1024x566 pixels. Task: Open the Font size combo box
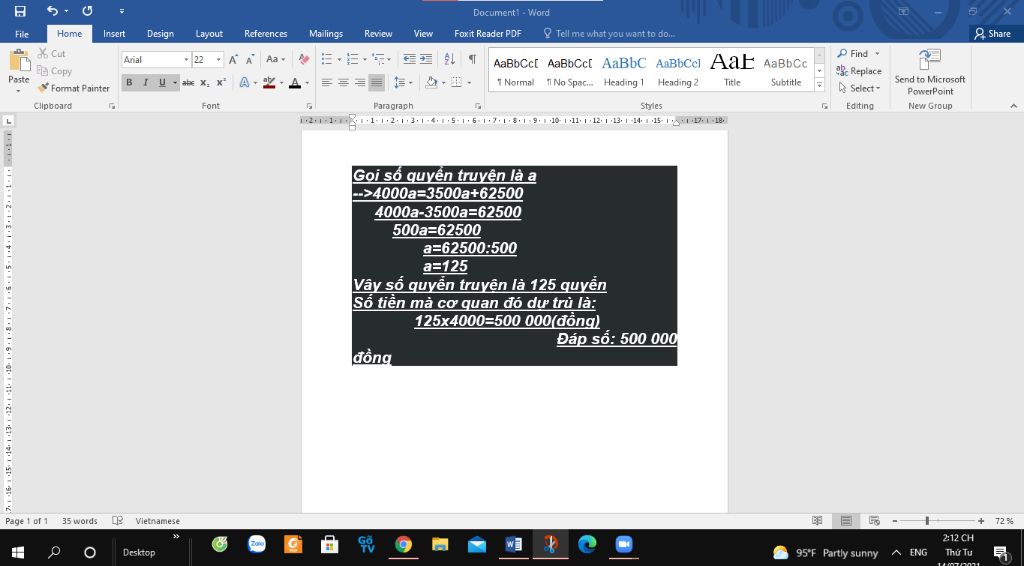pos(208,59)
